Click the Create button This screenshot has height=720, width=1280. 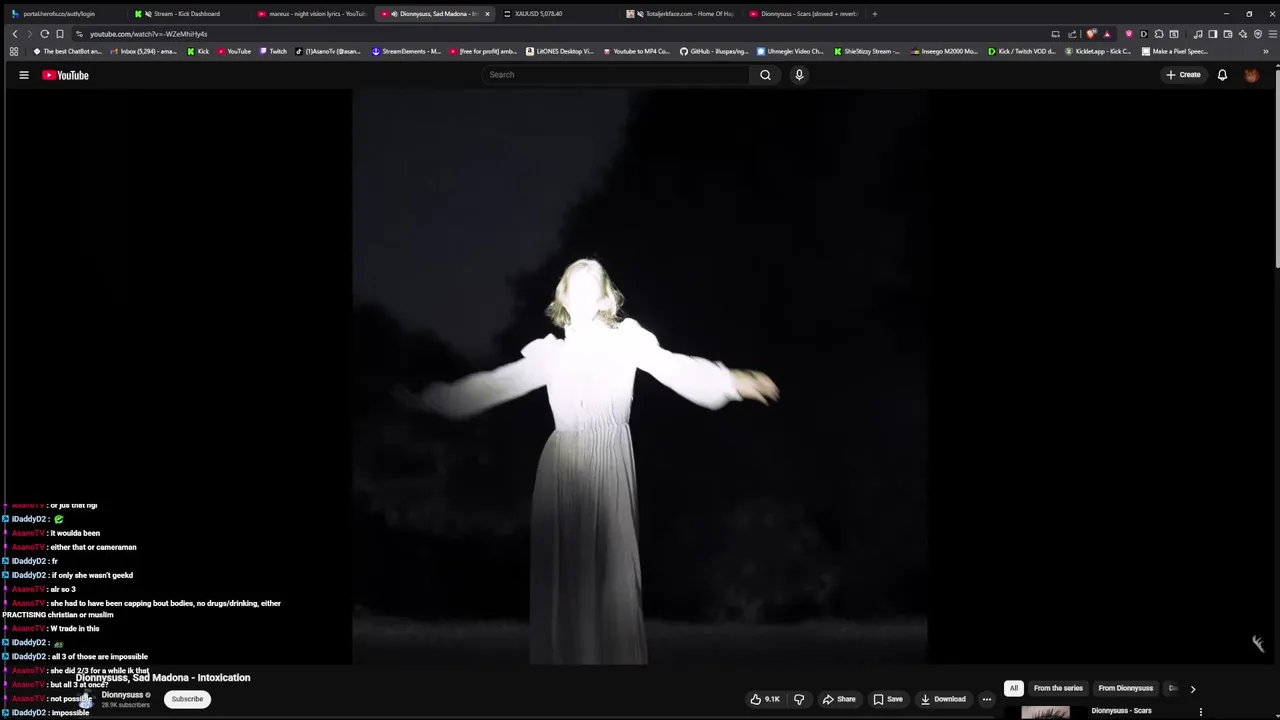click(x=1183, y=75)
